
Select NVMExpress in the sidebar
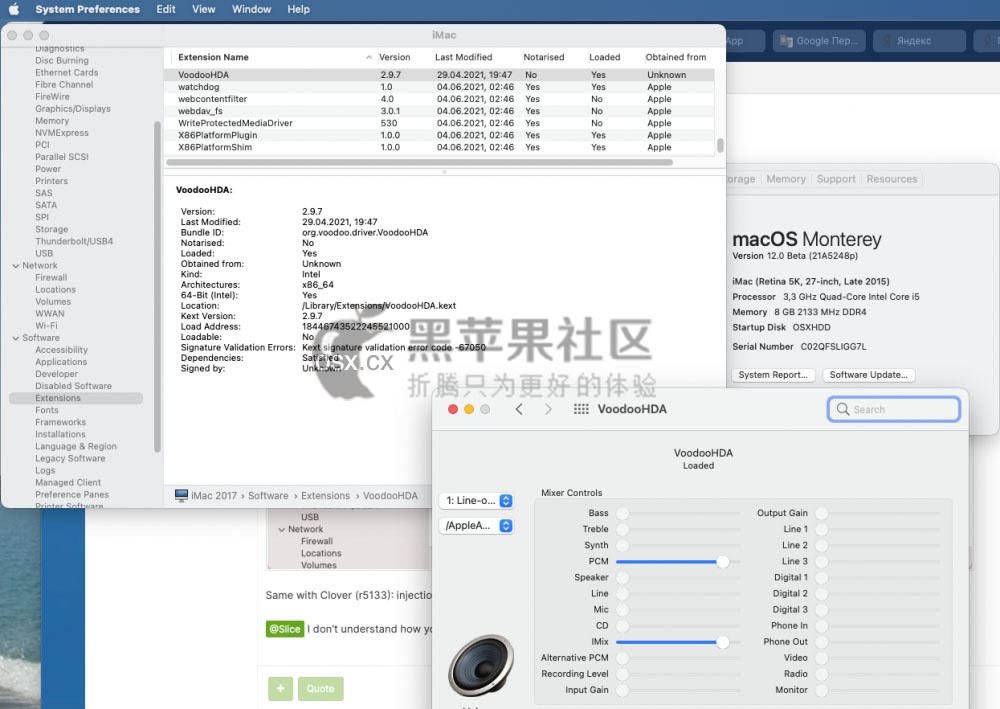pyautogui.click(x=62, y=133)
